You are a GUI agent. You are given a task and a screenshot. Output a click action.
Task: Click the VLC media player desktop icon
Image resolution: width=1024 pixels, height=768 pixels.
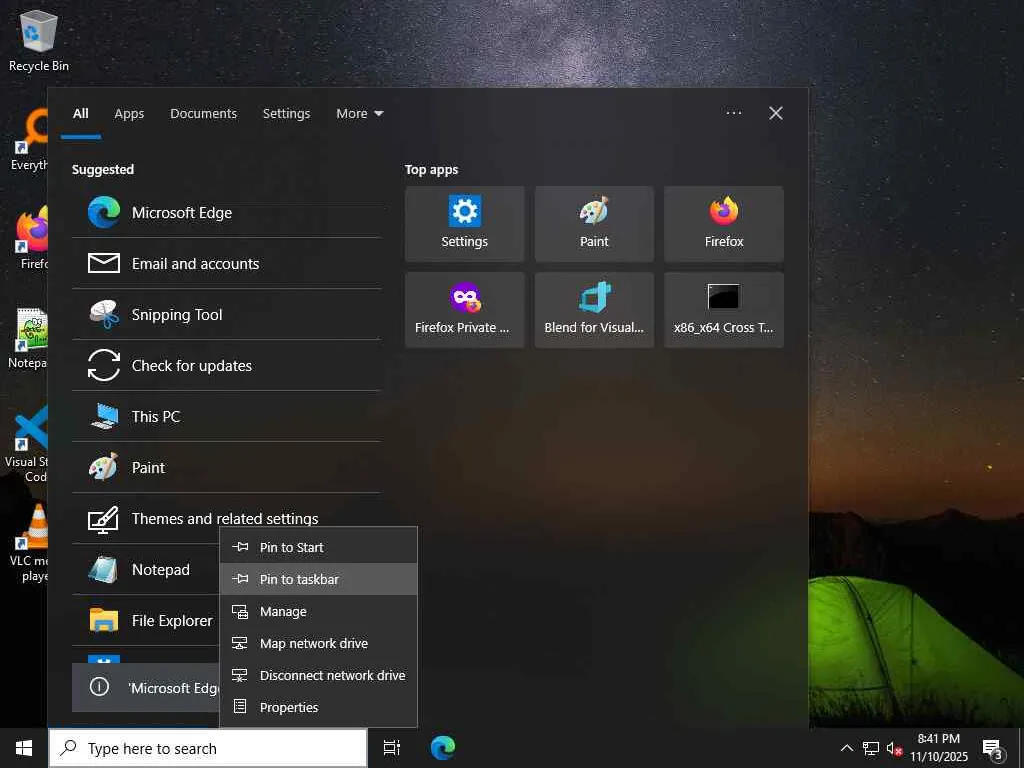click(x=29, y=542)
